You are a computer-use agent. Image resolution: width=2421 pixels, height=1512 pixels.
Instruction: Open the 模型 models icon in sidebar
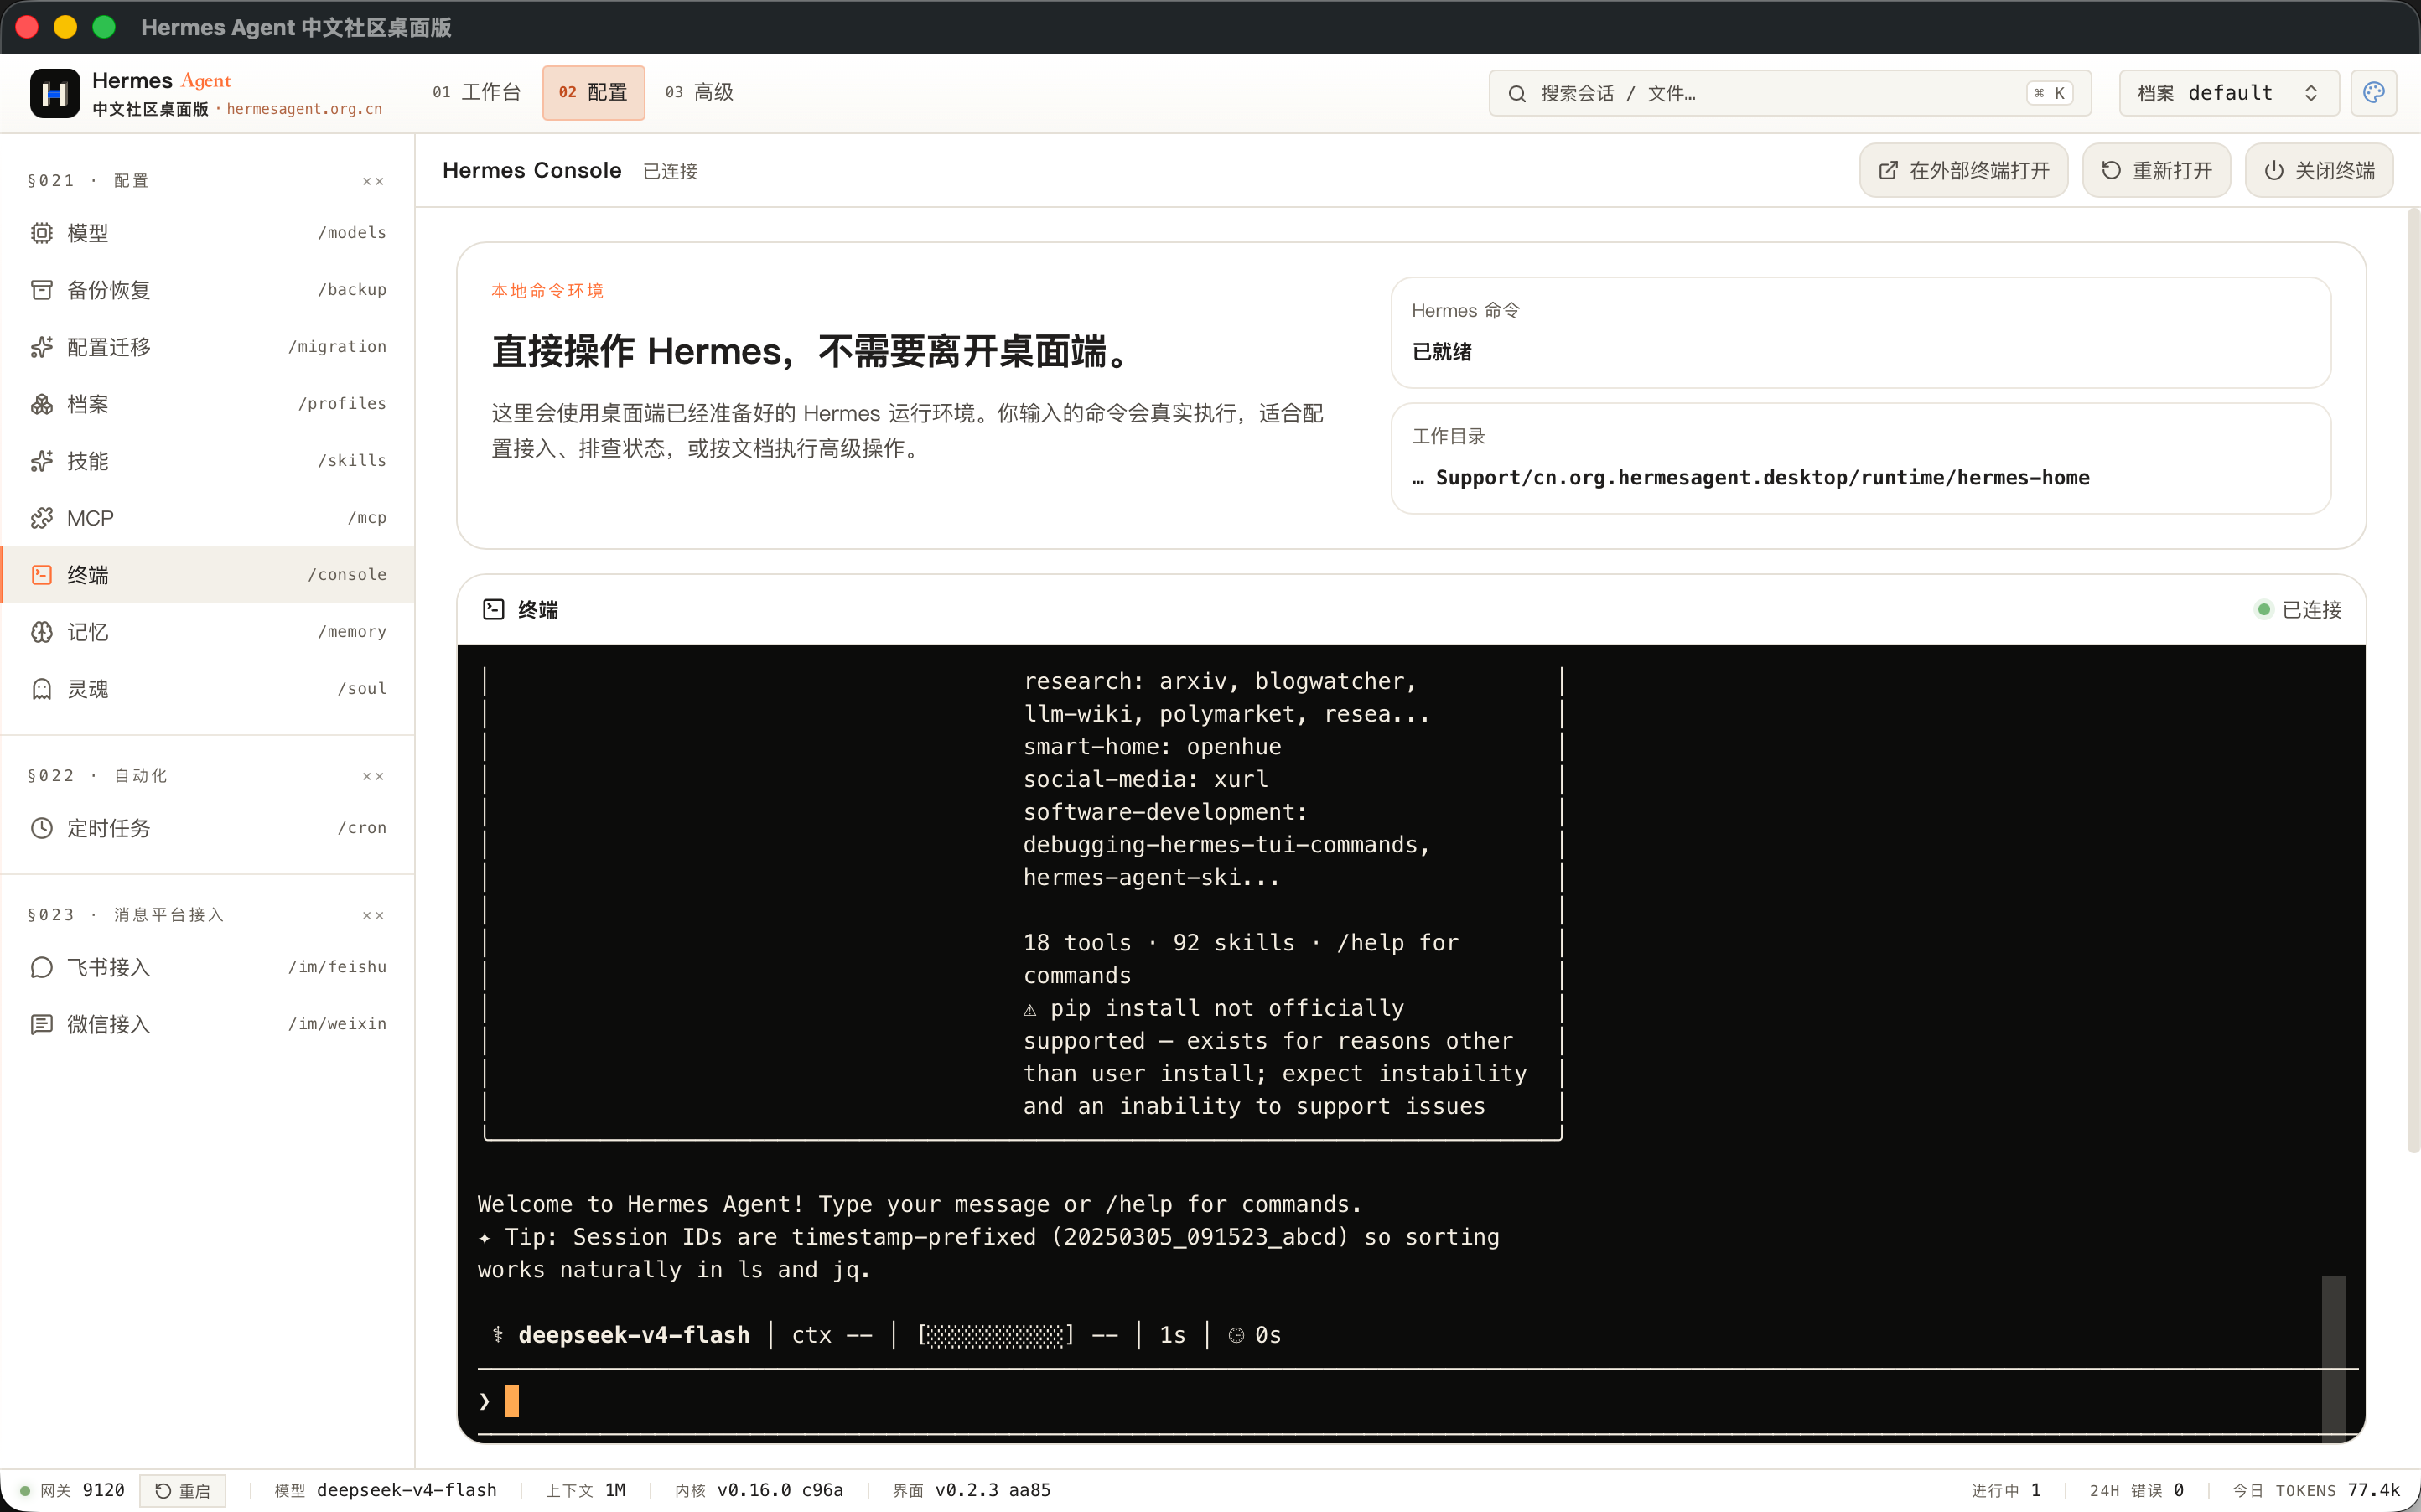pos(41,233)
